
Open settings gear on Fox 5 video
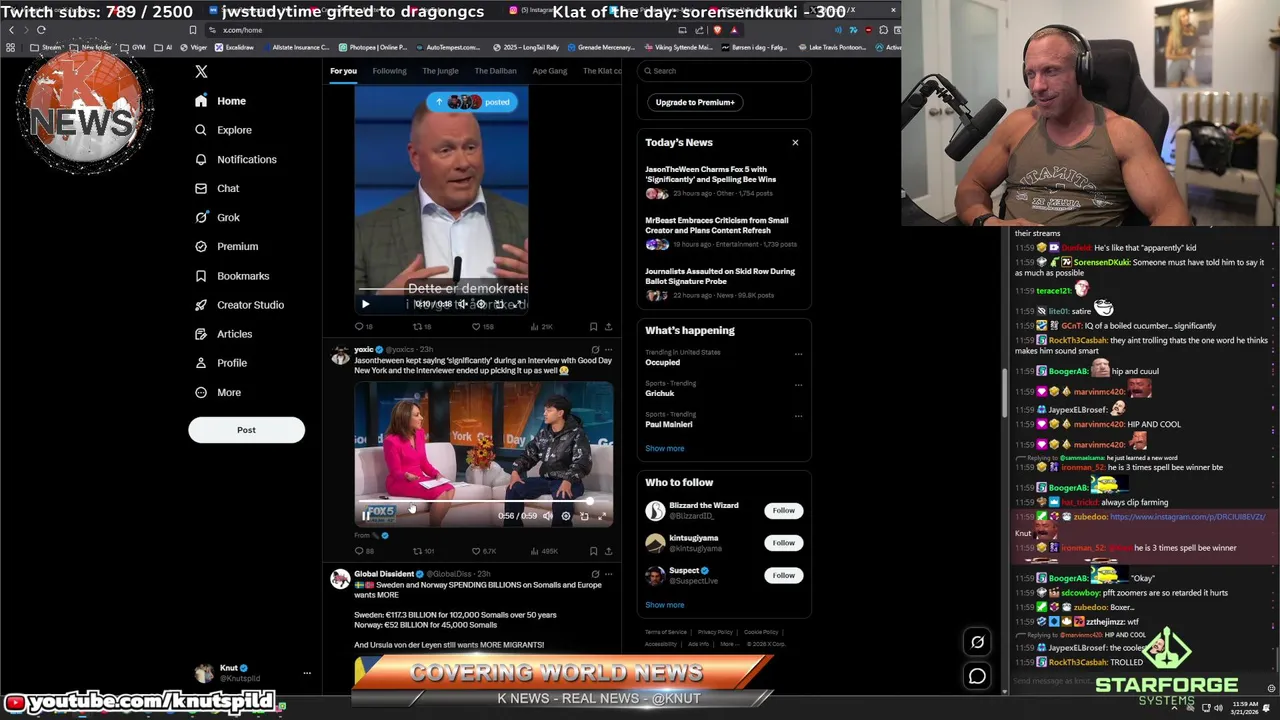point(566,516)
